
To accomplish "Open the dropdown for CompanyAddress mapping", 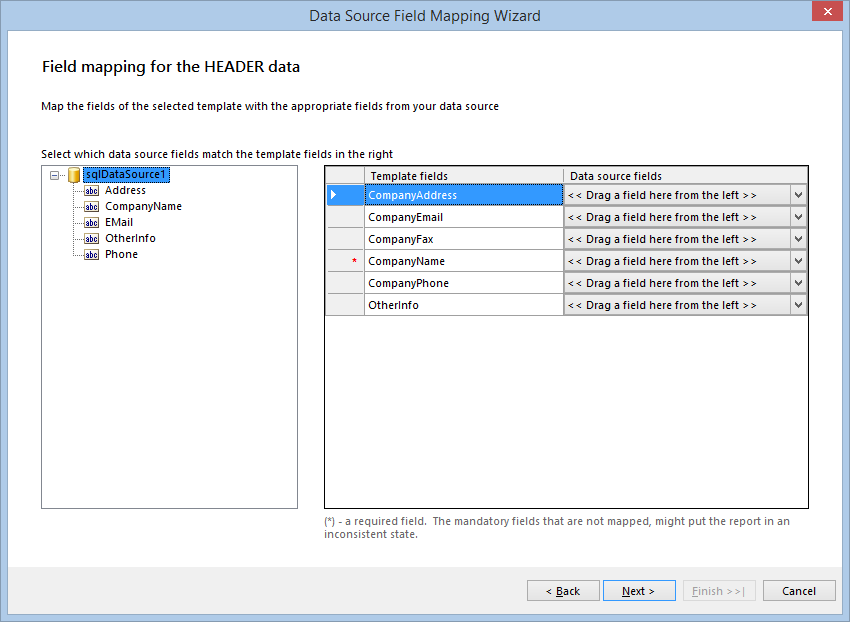I will (x=798, y=195).
